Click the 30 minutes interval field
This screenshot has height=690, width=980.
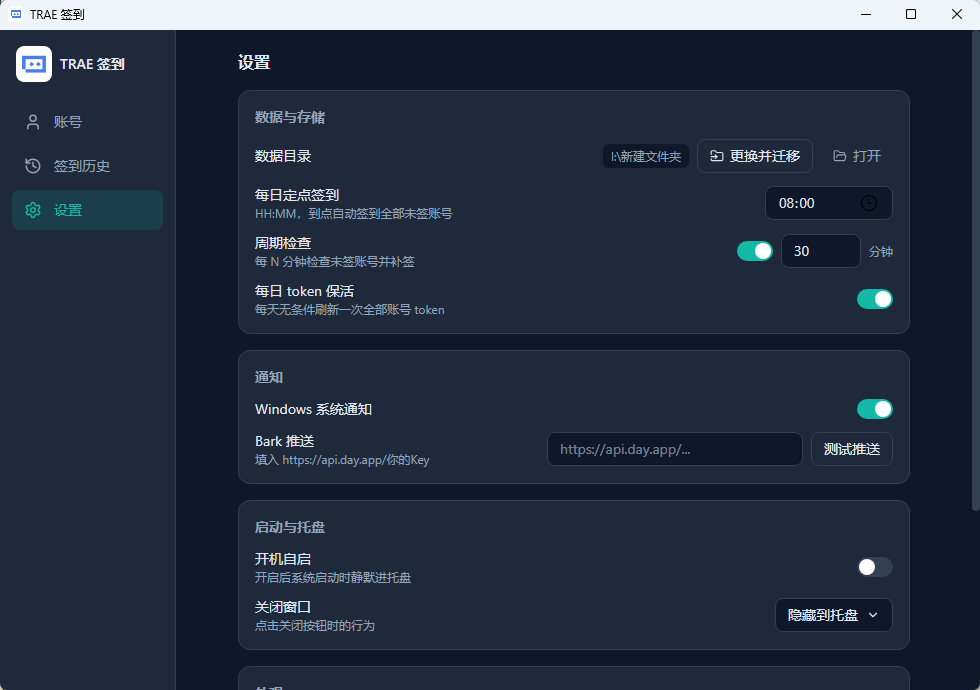coord(821,251)
